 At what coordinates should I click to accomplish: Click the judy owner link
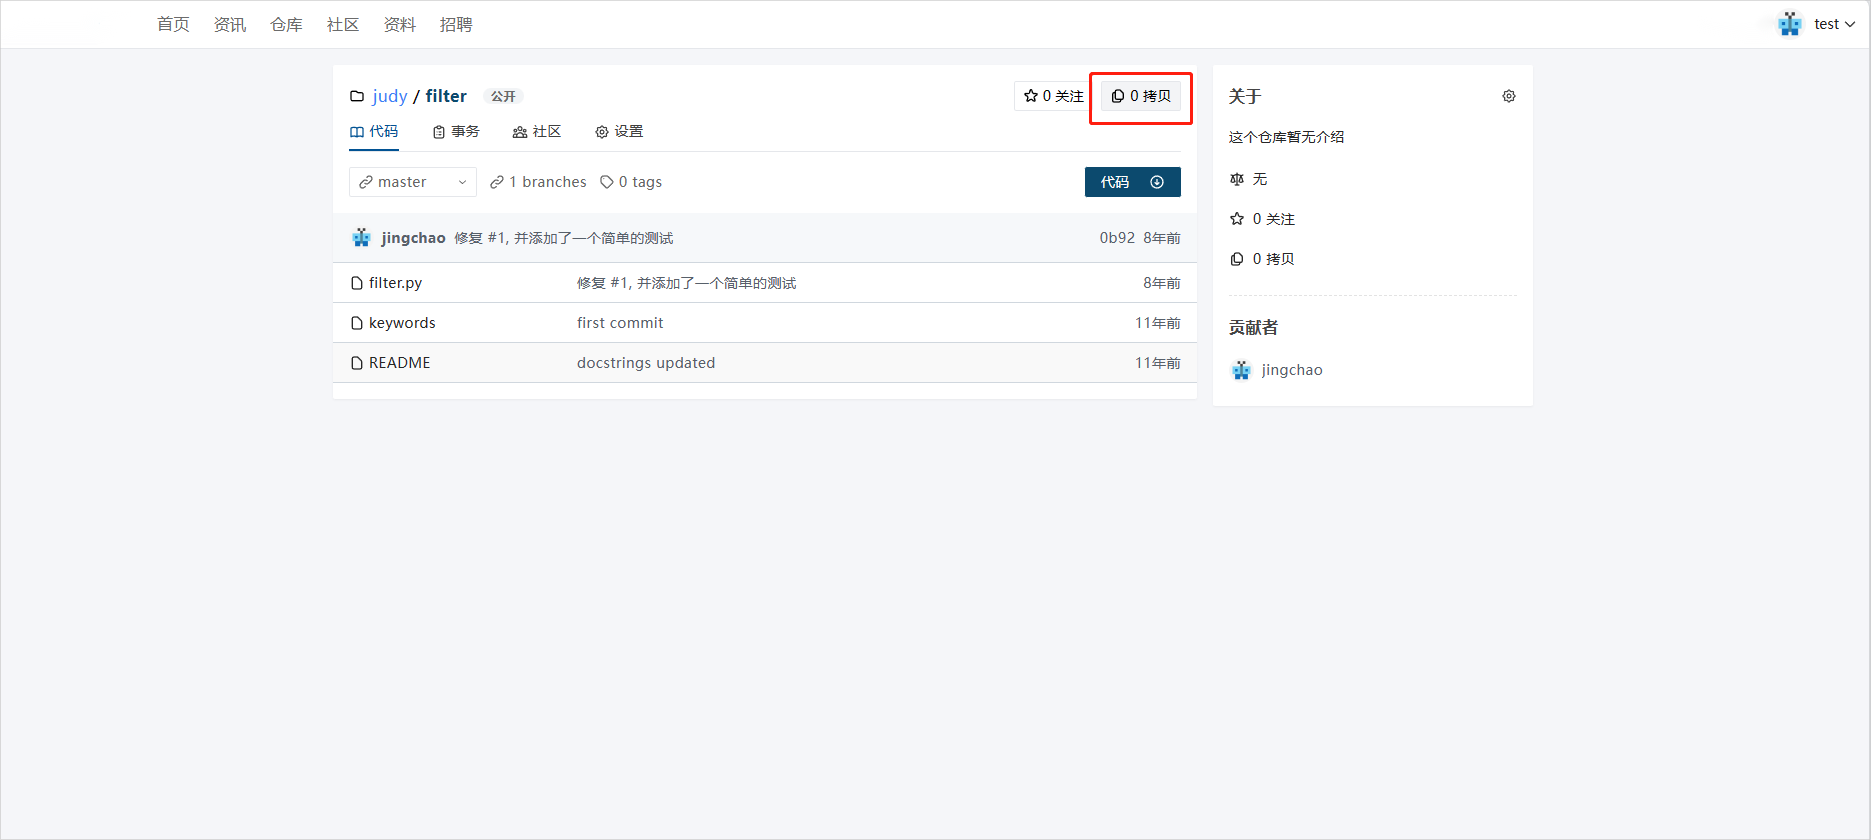[x=389, y=96]
